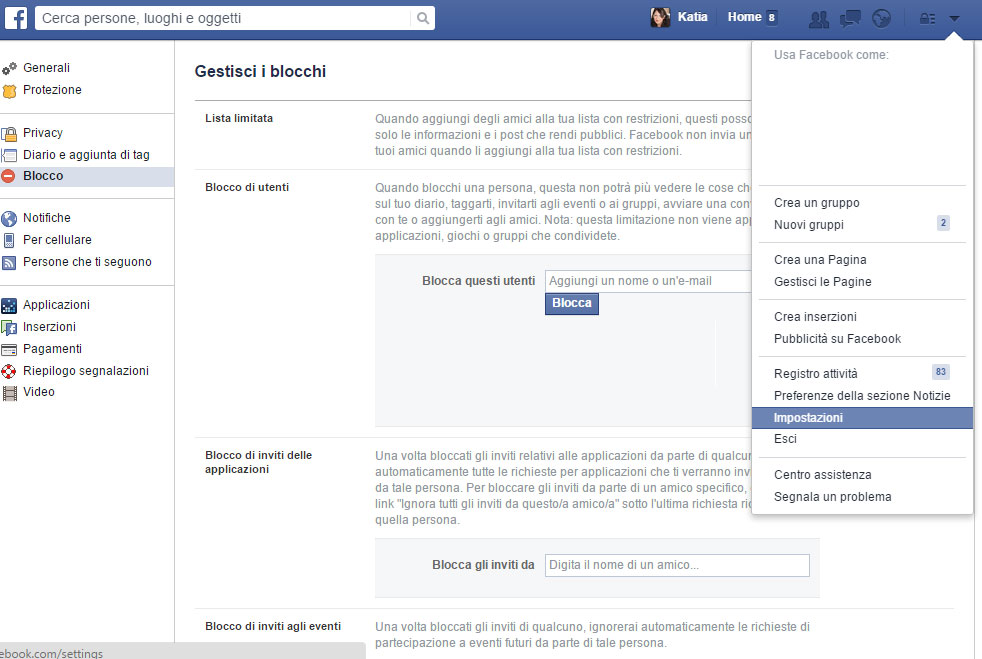The image size is (982, 659).
Task: Open Generali settings section
Action: 46,68
